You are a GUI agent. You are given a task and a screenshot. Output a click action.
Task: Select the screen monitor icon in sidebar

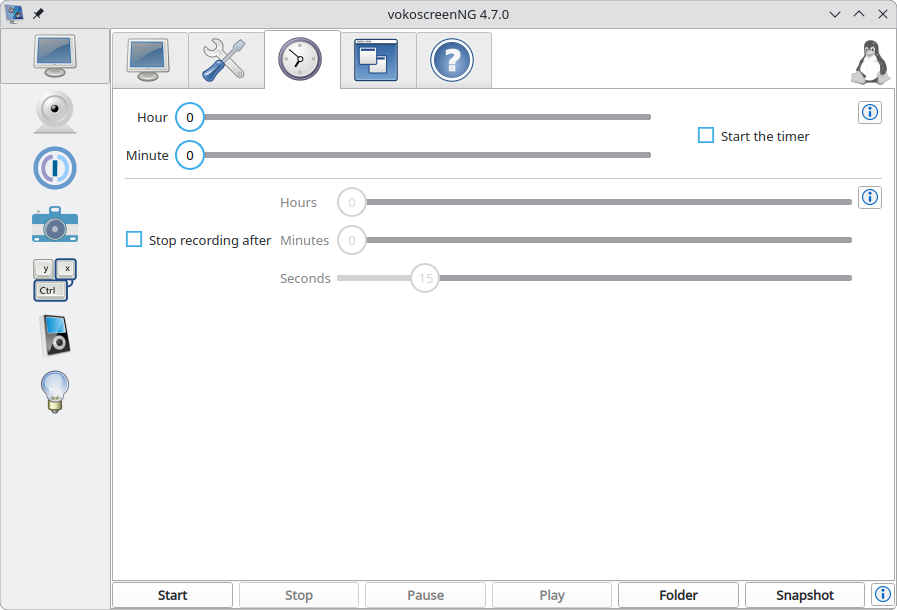point(55,56)
